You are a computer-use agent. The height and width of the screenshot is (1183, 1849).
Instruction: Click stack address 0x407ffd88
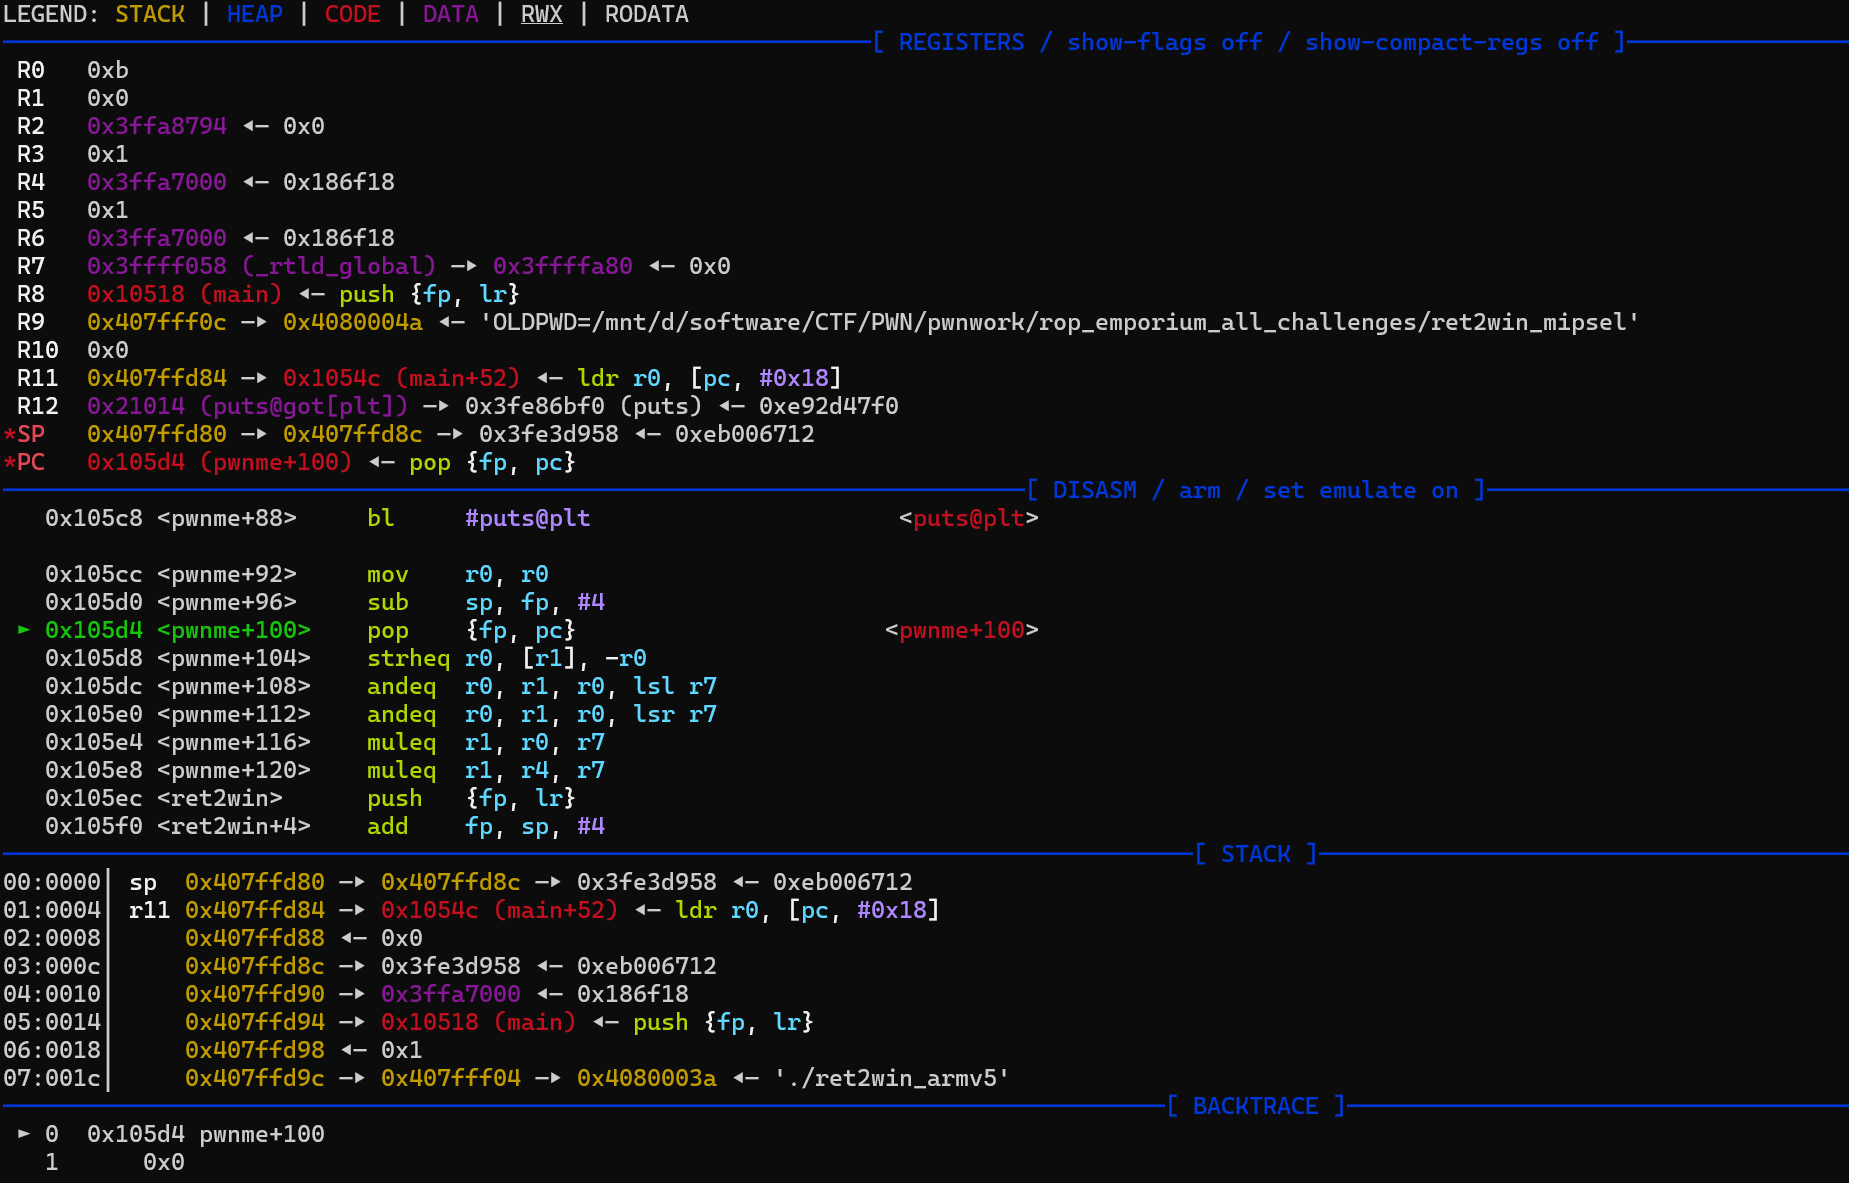[x=255, y=938]
